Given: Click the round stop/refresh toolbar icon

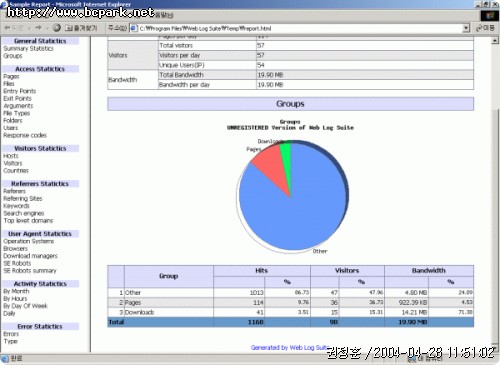Looking at the screenshot, I should tap(57, 28).
